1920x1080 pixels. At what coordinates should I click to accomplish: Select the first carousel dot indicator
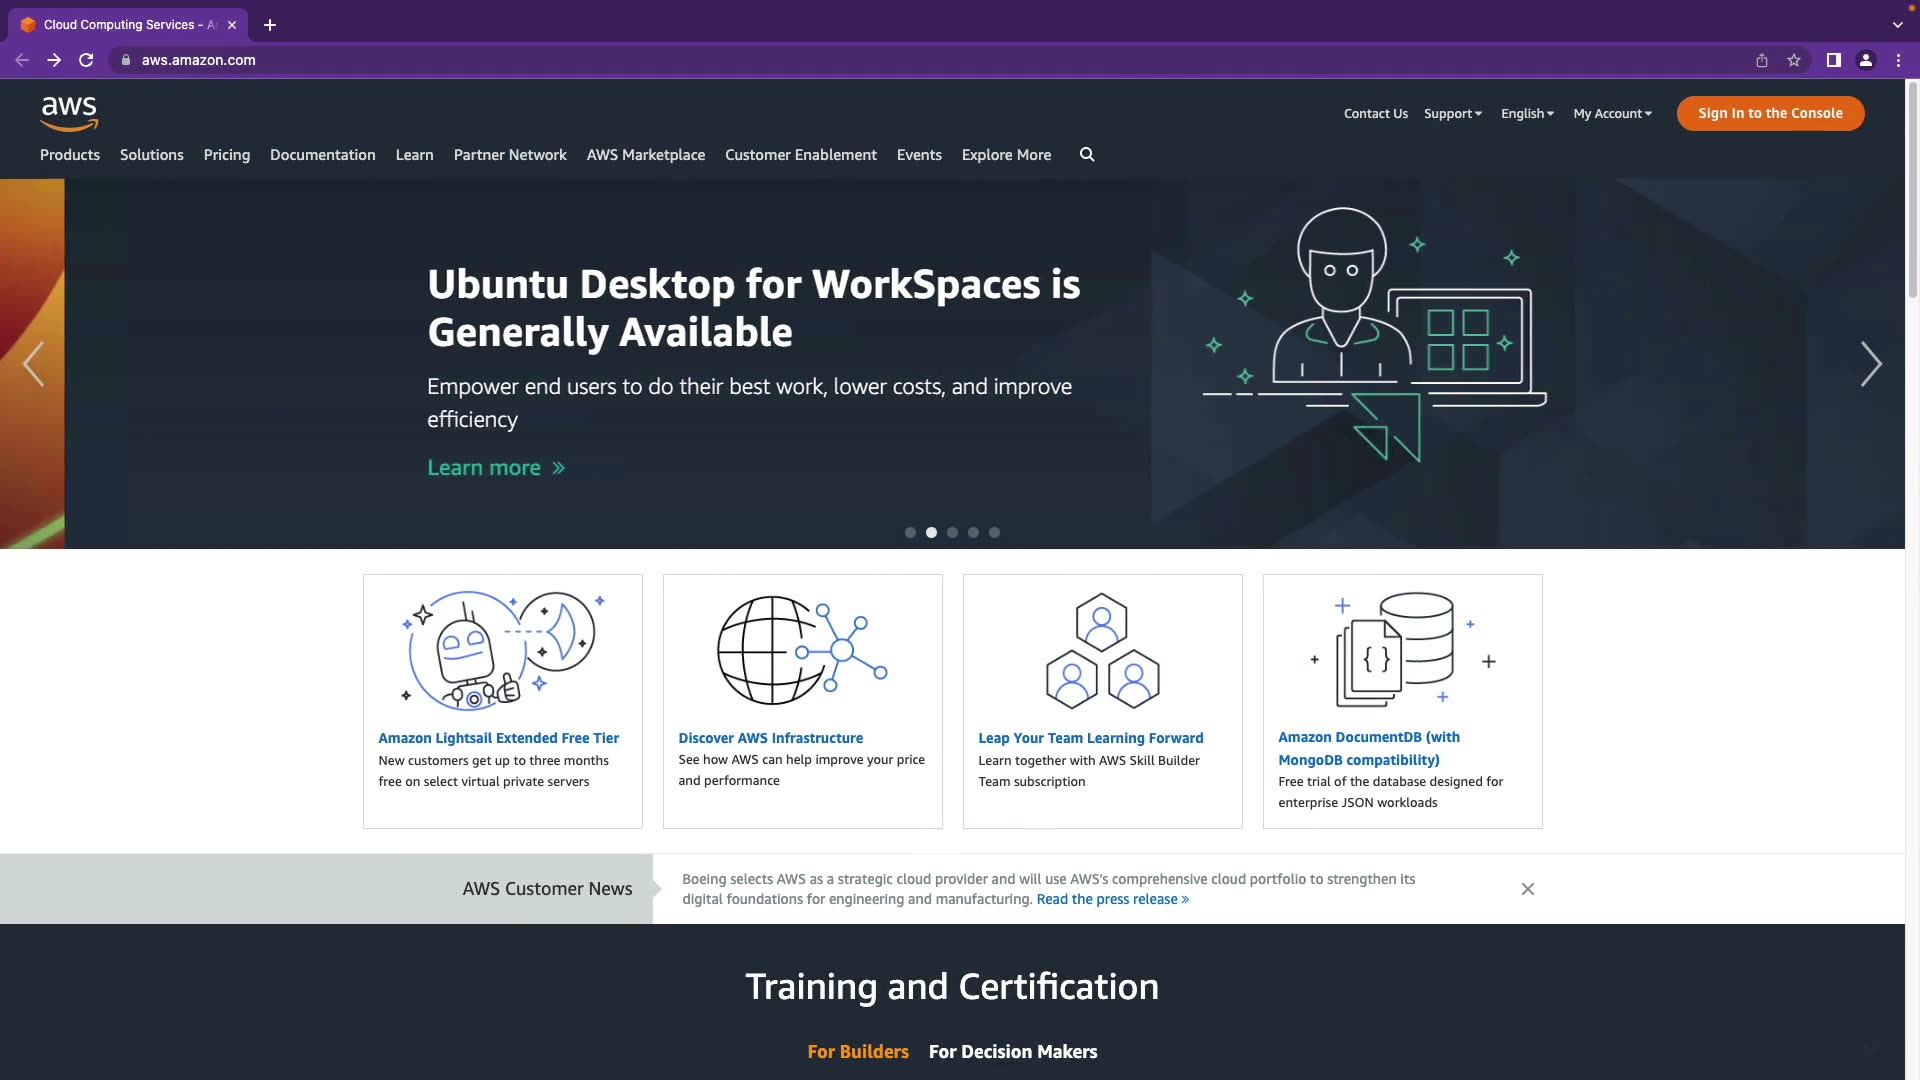click(x=910, y=533)
